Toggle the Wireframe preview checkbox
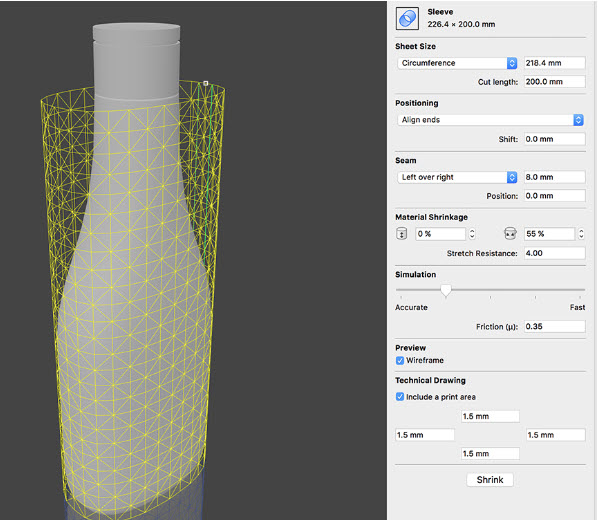Viewport: 598px width, 520px height. tap(400, 361)
